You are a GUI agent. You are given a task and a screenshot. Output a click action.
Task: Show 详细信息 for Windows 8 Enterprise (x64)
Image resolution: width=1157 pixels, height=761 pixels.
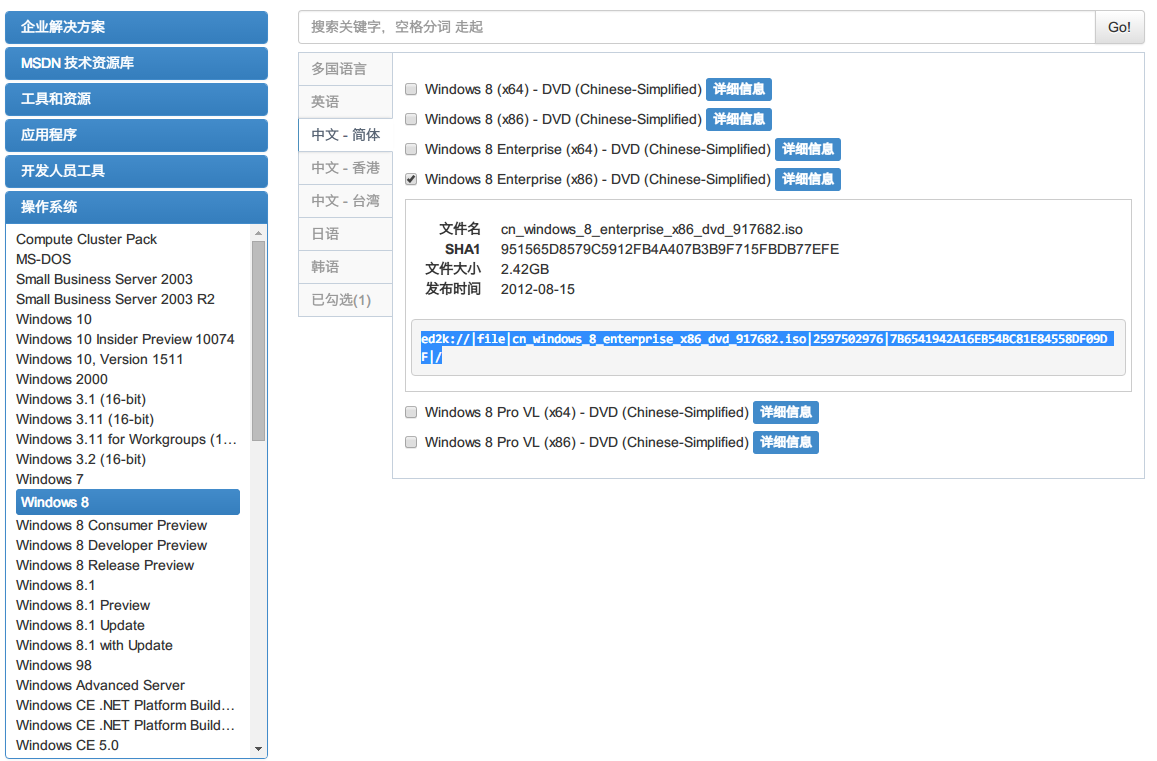point(808,149)
